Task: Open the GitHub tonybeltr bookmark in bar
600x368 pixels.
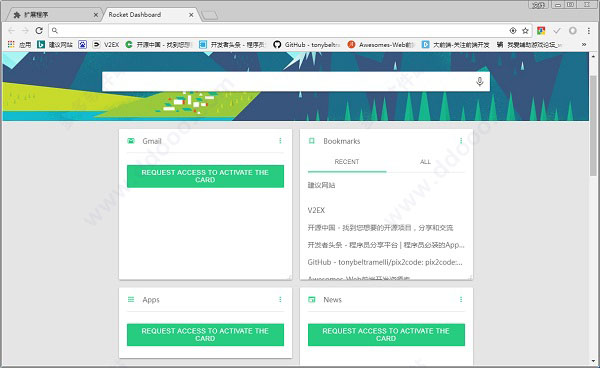Action: click(307, 45)
